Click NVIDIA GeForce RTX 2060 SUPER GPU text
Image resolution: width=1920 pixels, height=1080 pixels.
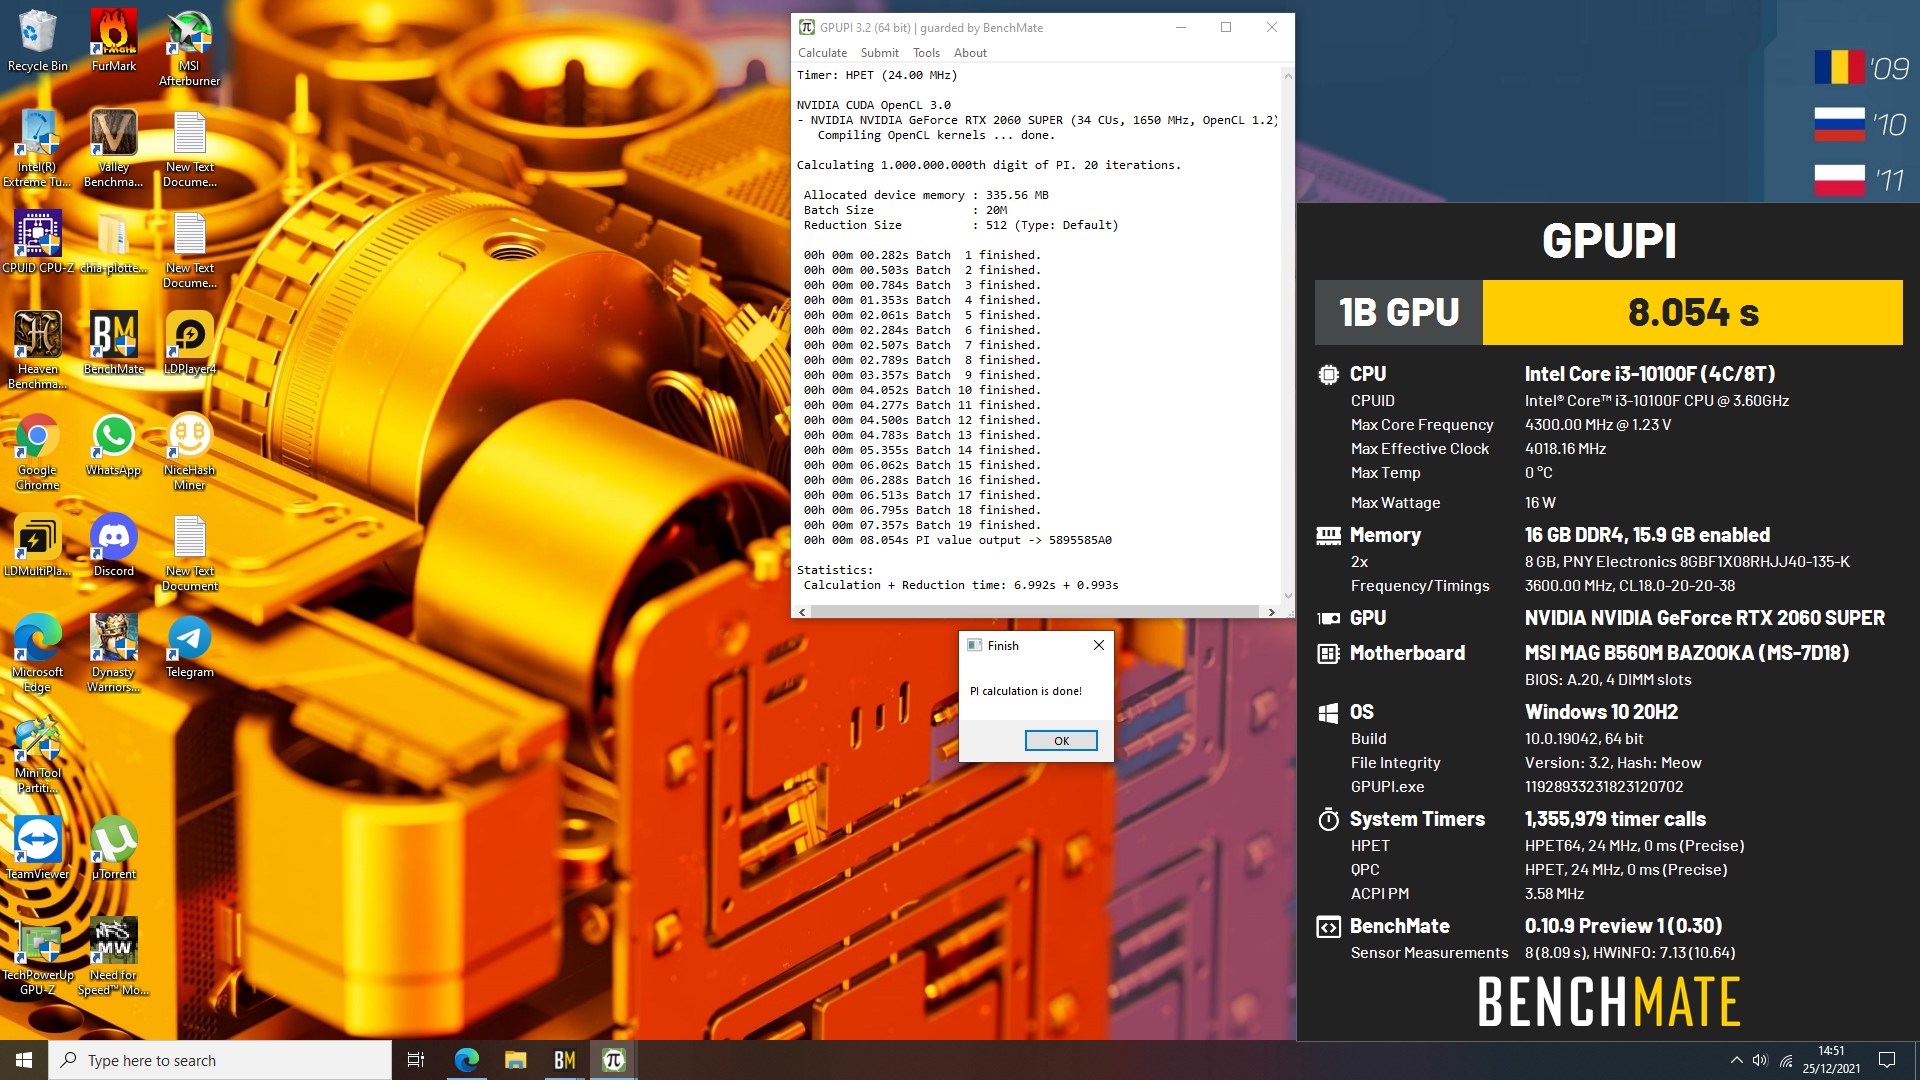[x=1704, y=618]
